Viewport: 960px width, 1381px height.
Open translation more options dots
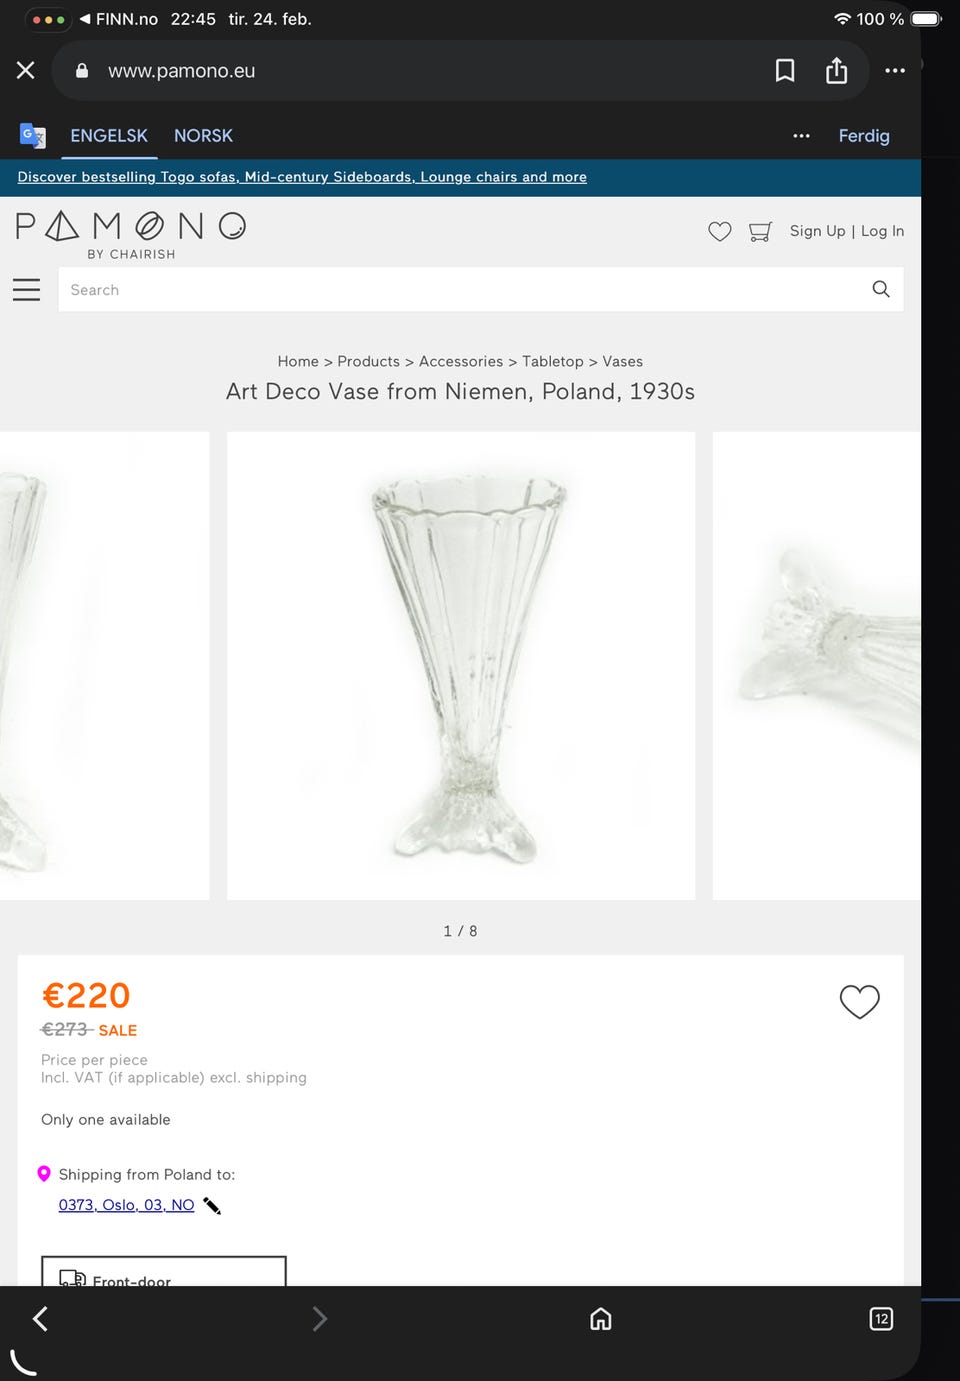pyautogui.click(x=801, y=135)
